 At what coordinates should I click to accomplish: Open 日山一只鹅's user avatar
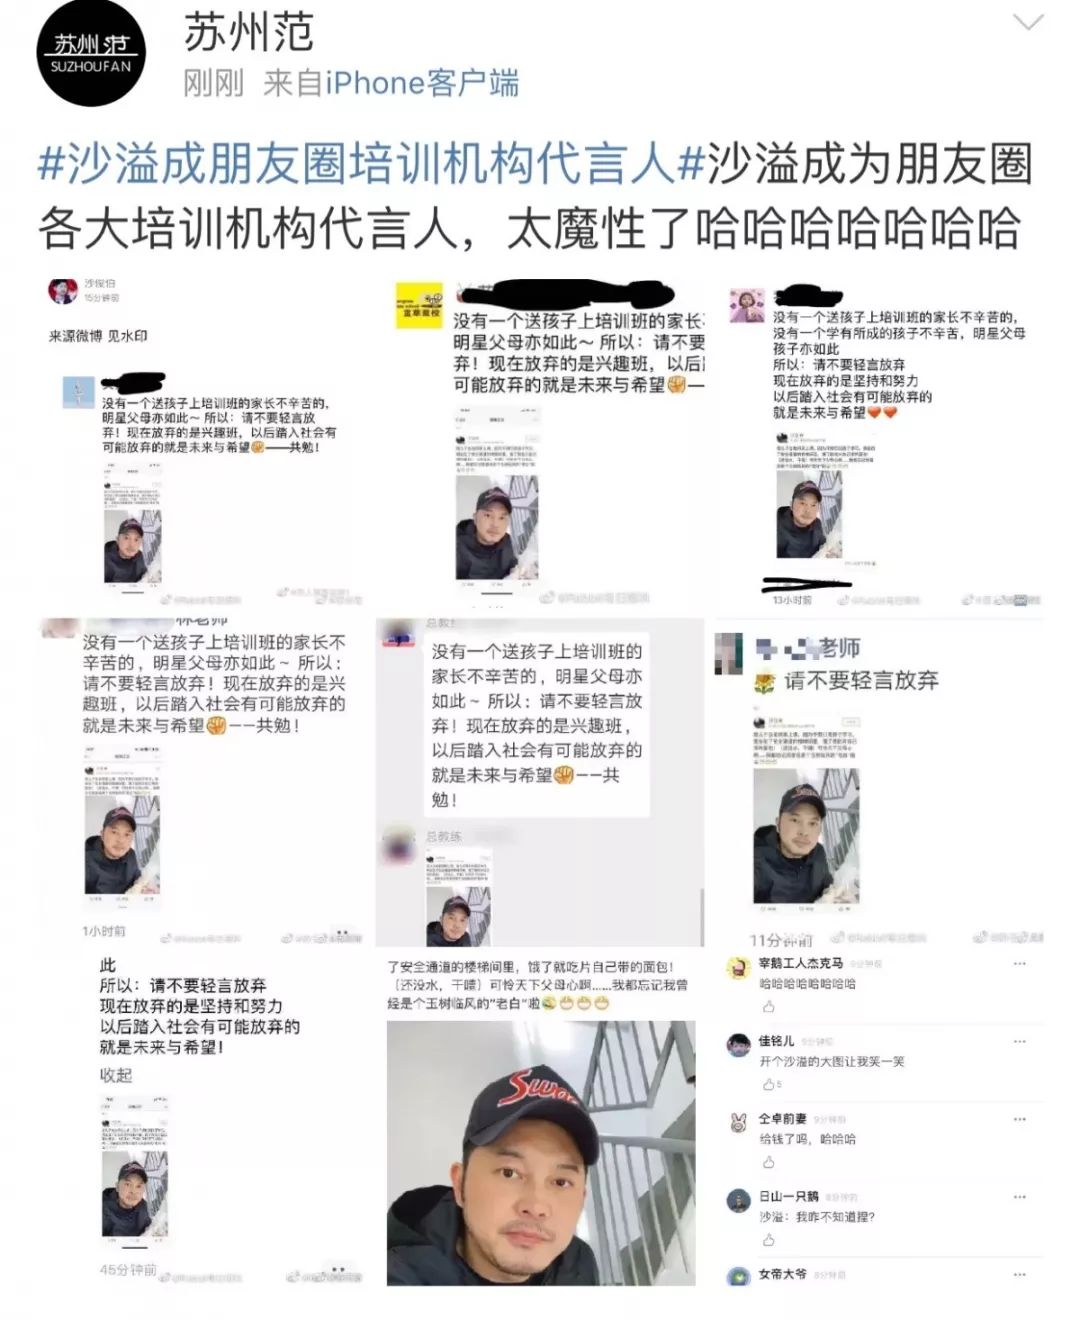click(739, 1200)
